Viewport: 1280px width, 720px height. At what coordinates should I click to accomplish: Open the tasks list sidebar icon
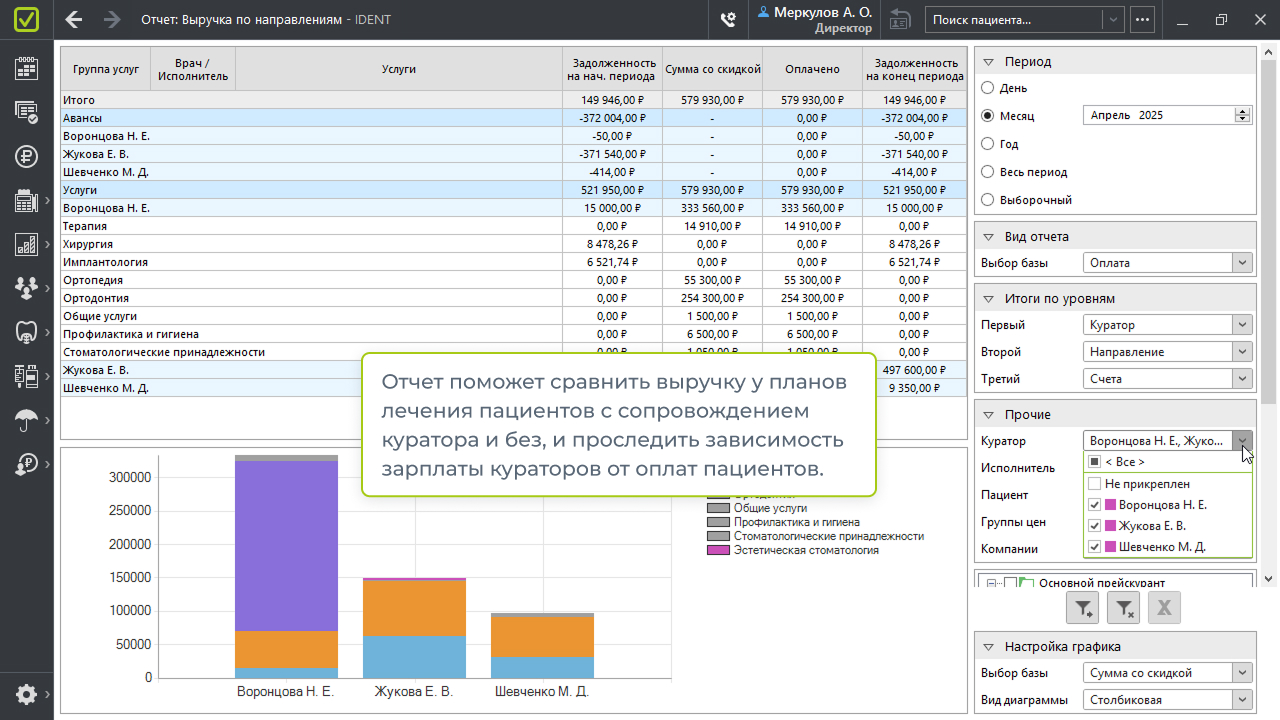(x=27, y=112)
